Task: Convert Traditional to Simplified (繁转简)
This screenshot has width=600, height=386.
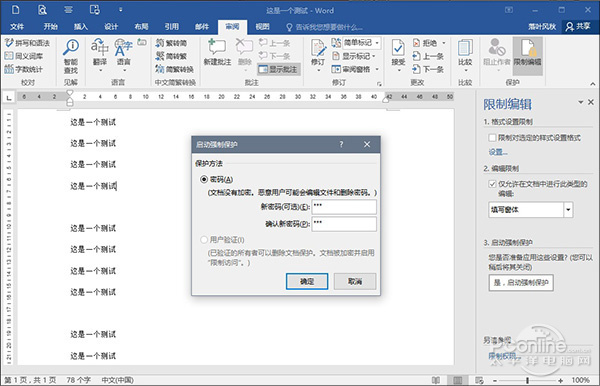Action: 171,43
